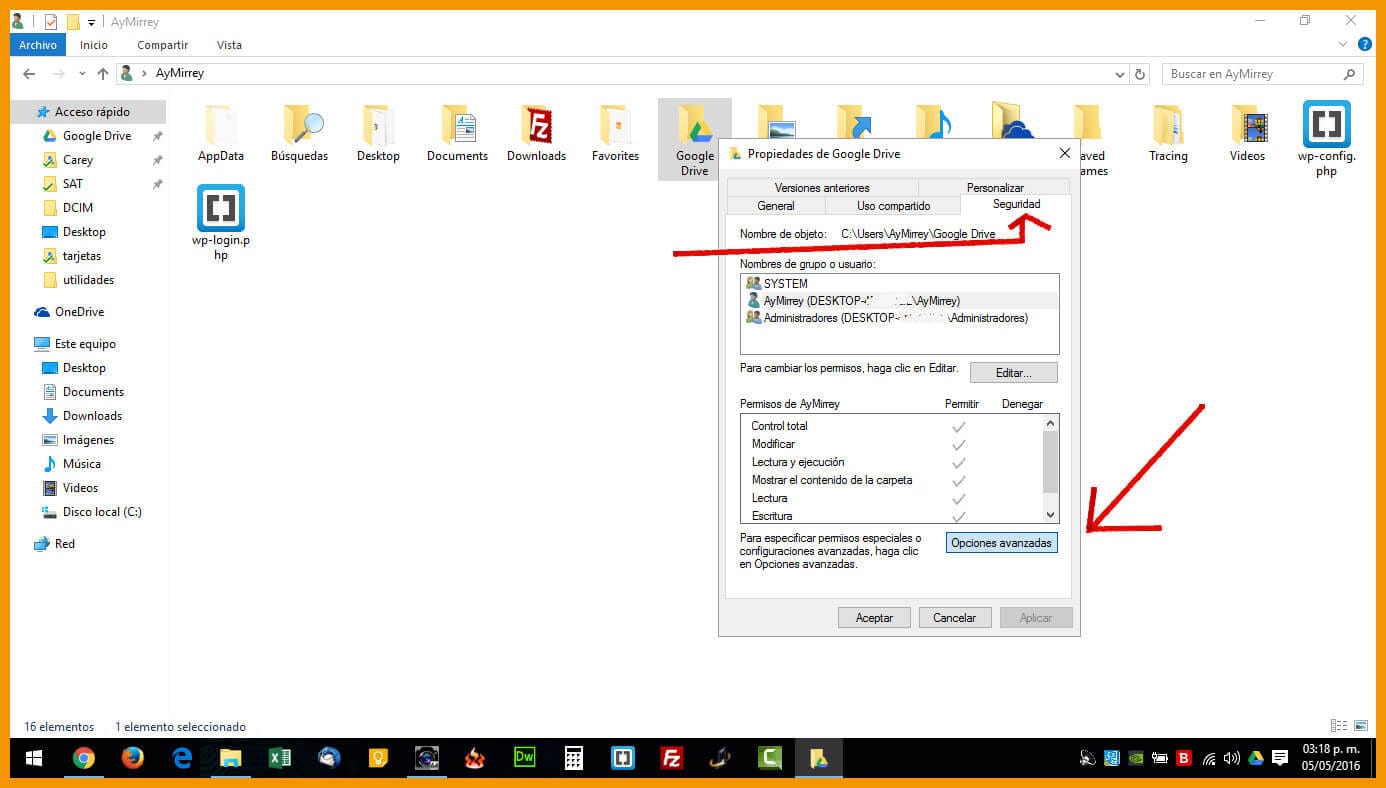Open the Action Center notifications icon

[x=1280, y=758]
